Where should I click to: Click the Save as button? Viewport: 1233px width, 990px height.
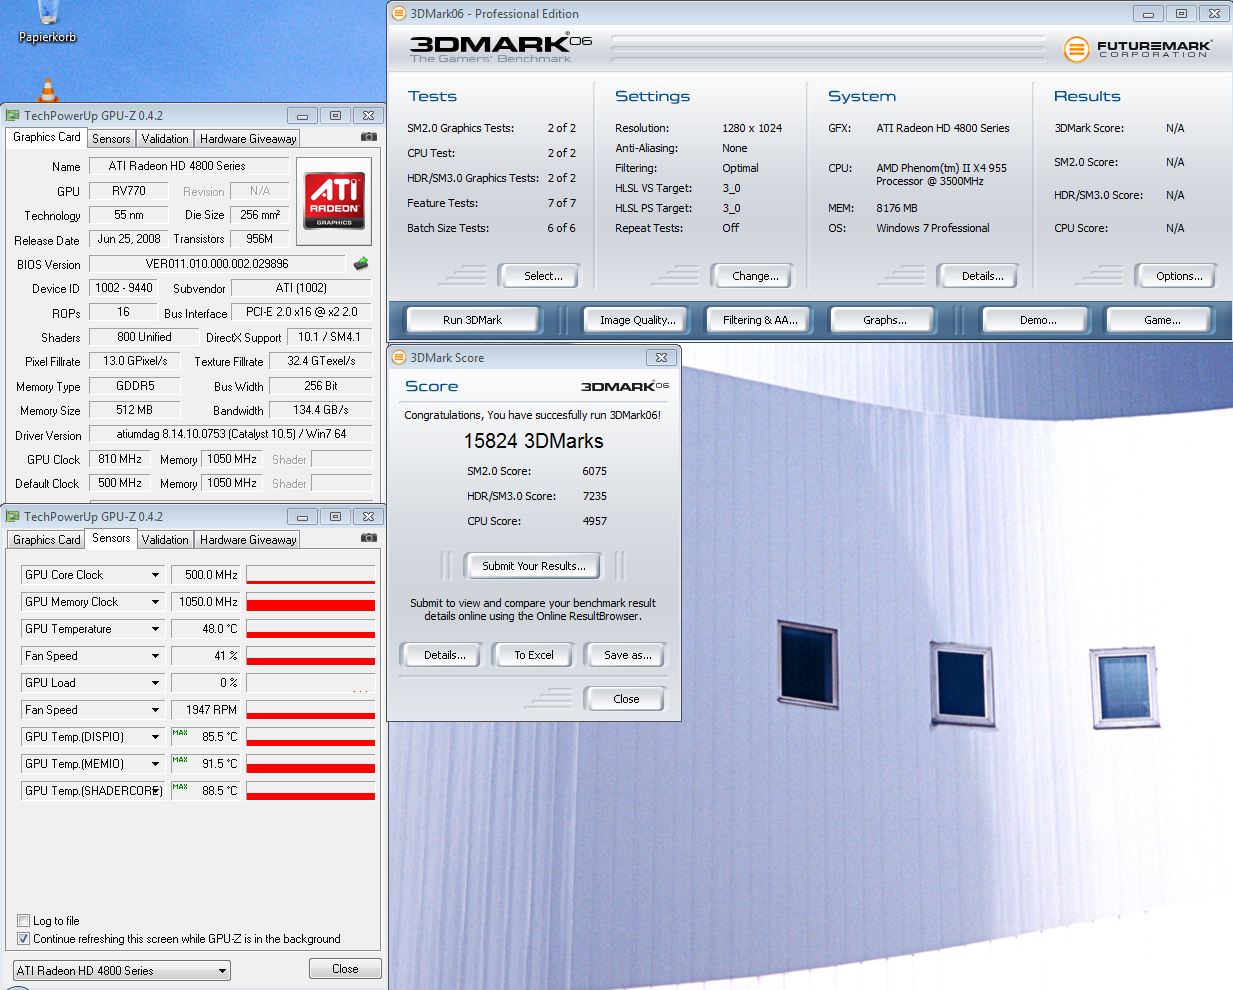(627, 655)
